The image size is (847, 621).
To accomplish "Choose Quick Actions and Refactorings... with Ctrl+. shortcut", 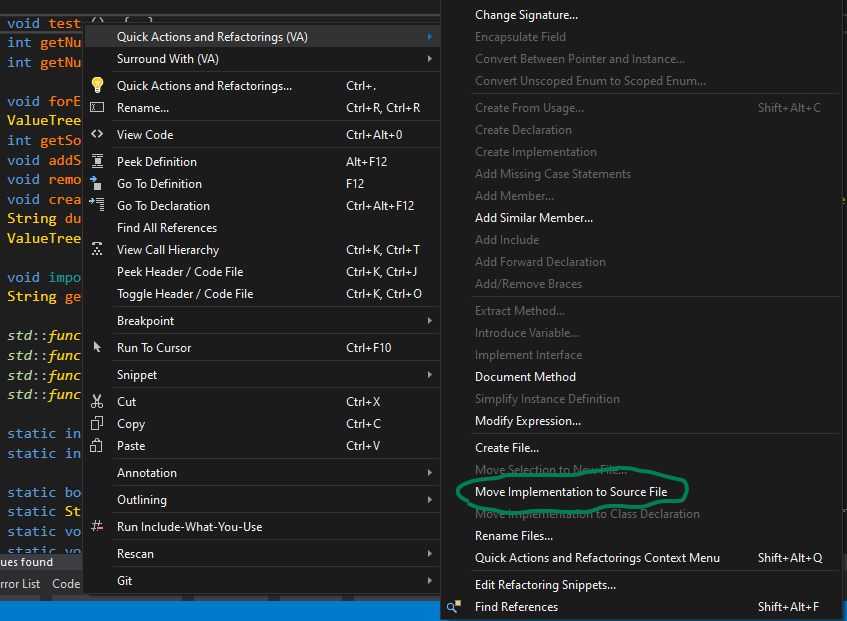I will pos(204,86).
